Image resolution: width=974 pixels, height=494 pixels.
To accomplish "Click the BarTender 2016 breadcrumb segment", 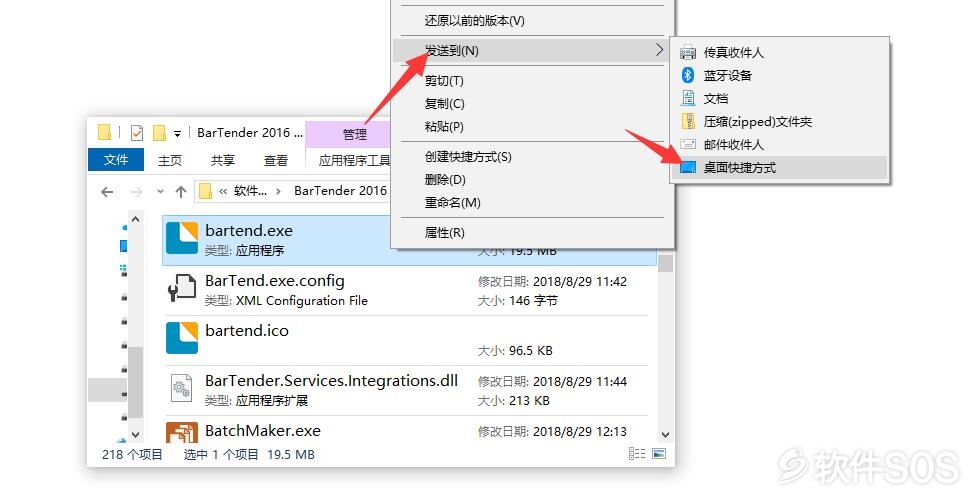I will pos(340,191).
